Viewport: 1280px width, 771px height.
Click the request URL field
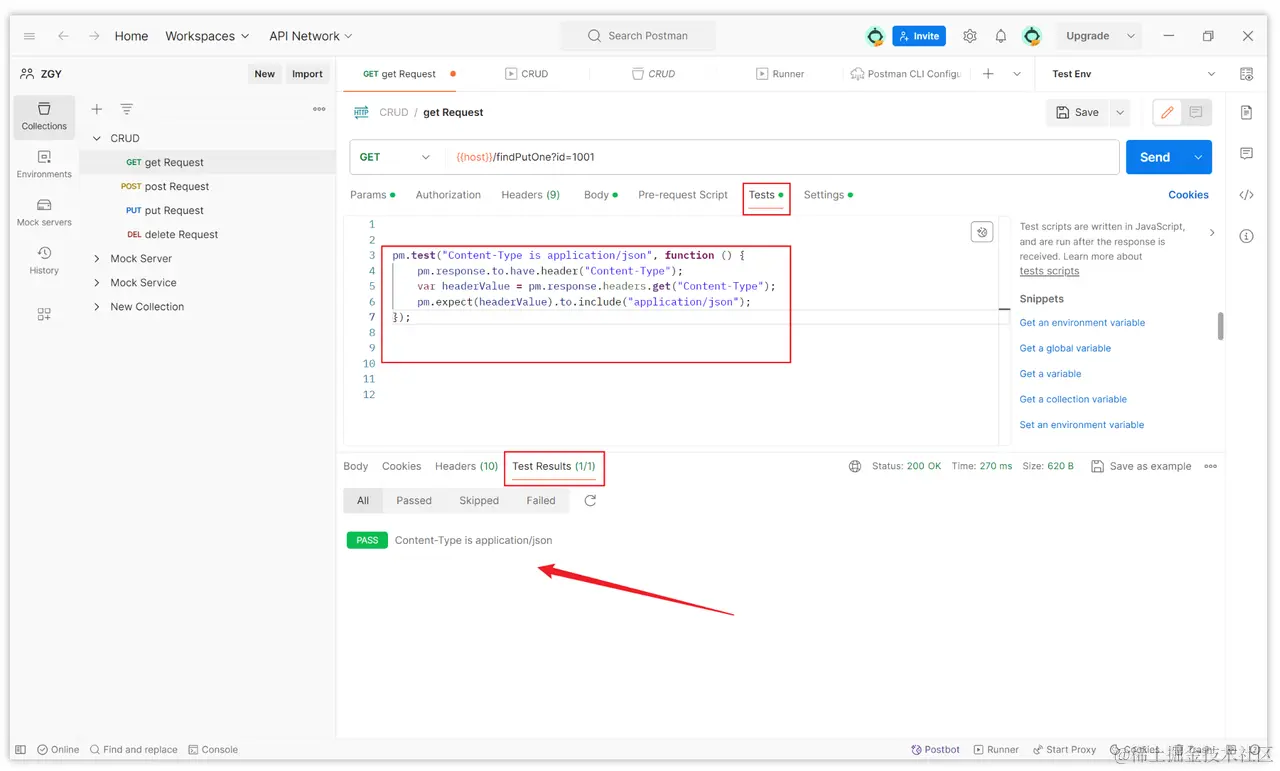(782, 157)
